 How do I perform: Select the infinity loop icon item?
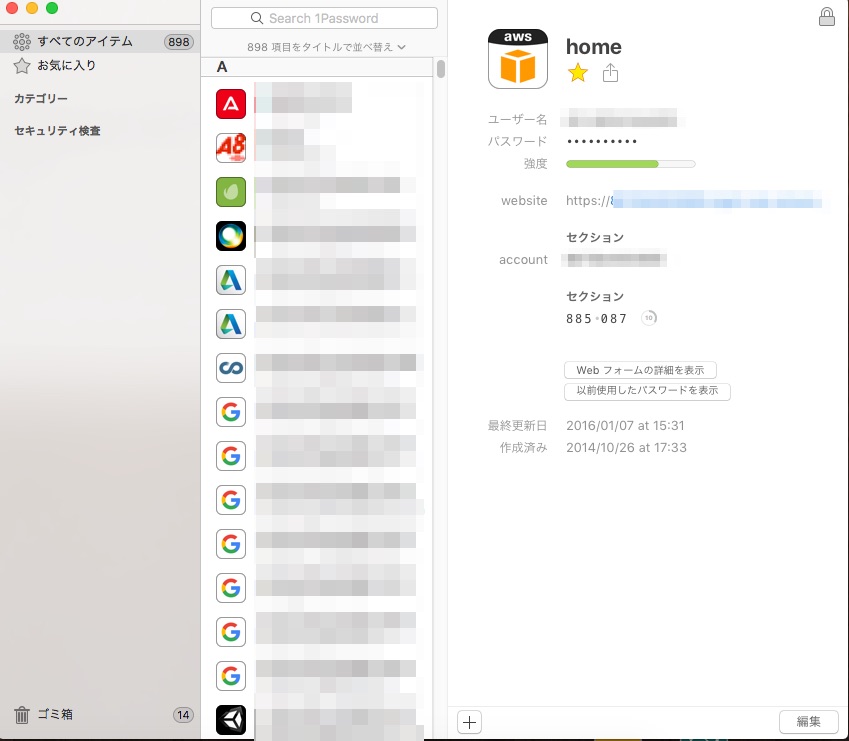(231, 368)
